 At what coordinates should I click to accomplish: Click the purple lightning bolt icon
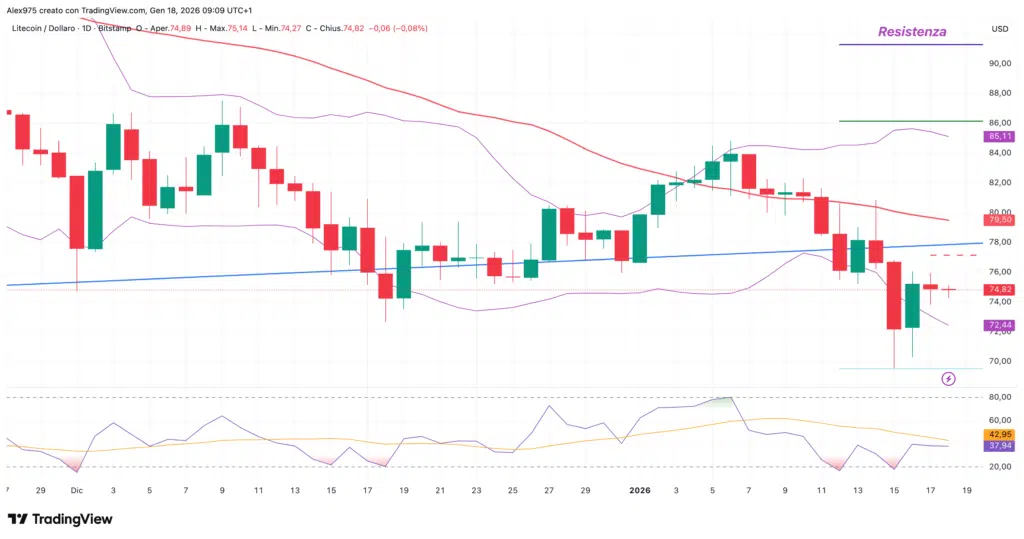[949, 378]
